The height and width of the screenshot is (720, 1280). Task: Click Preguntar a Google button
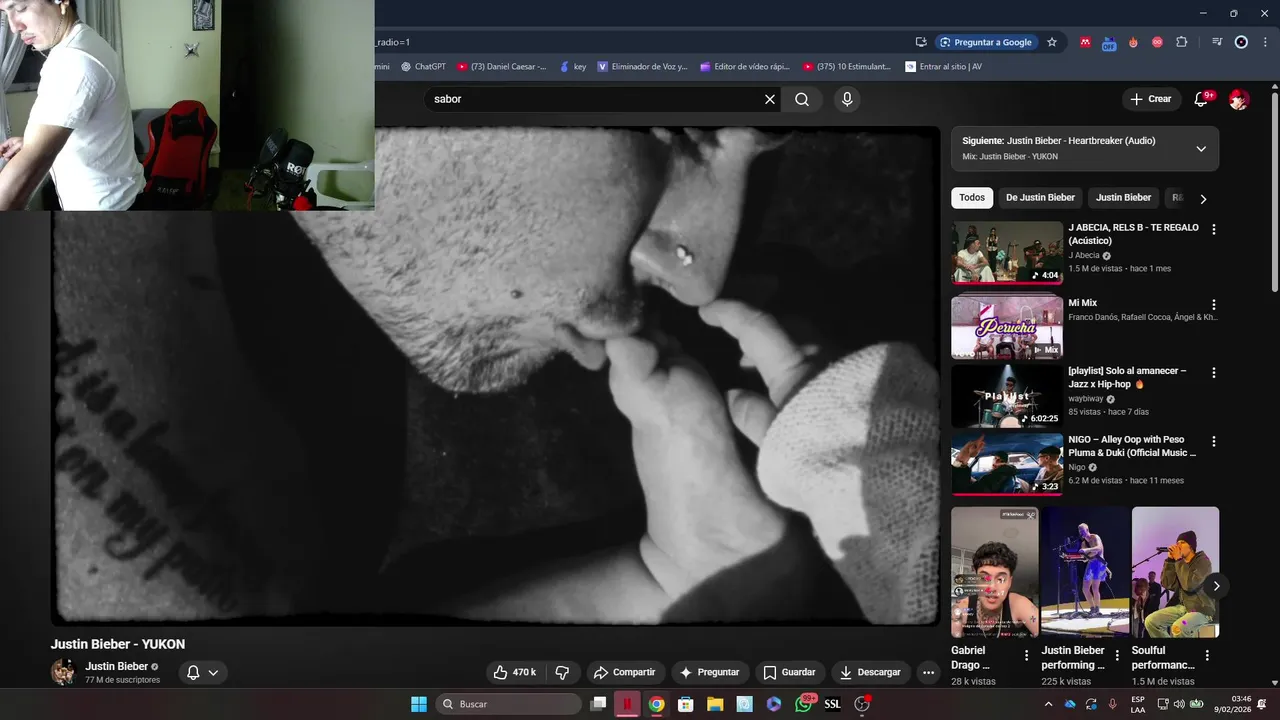tap(985, 42)
